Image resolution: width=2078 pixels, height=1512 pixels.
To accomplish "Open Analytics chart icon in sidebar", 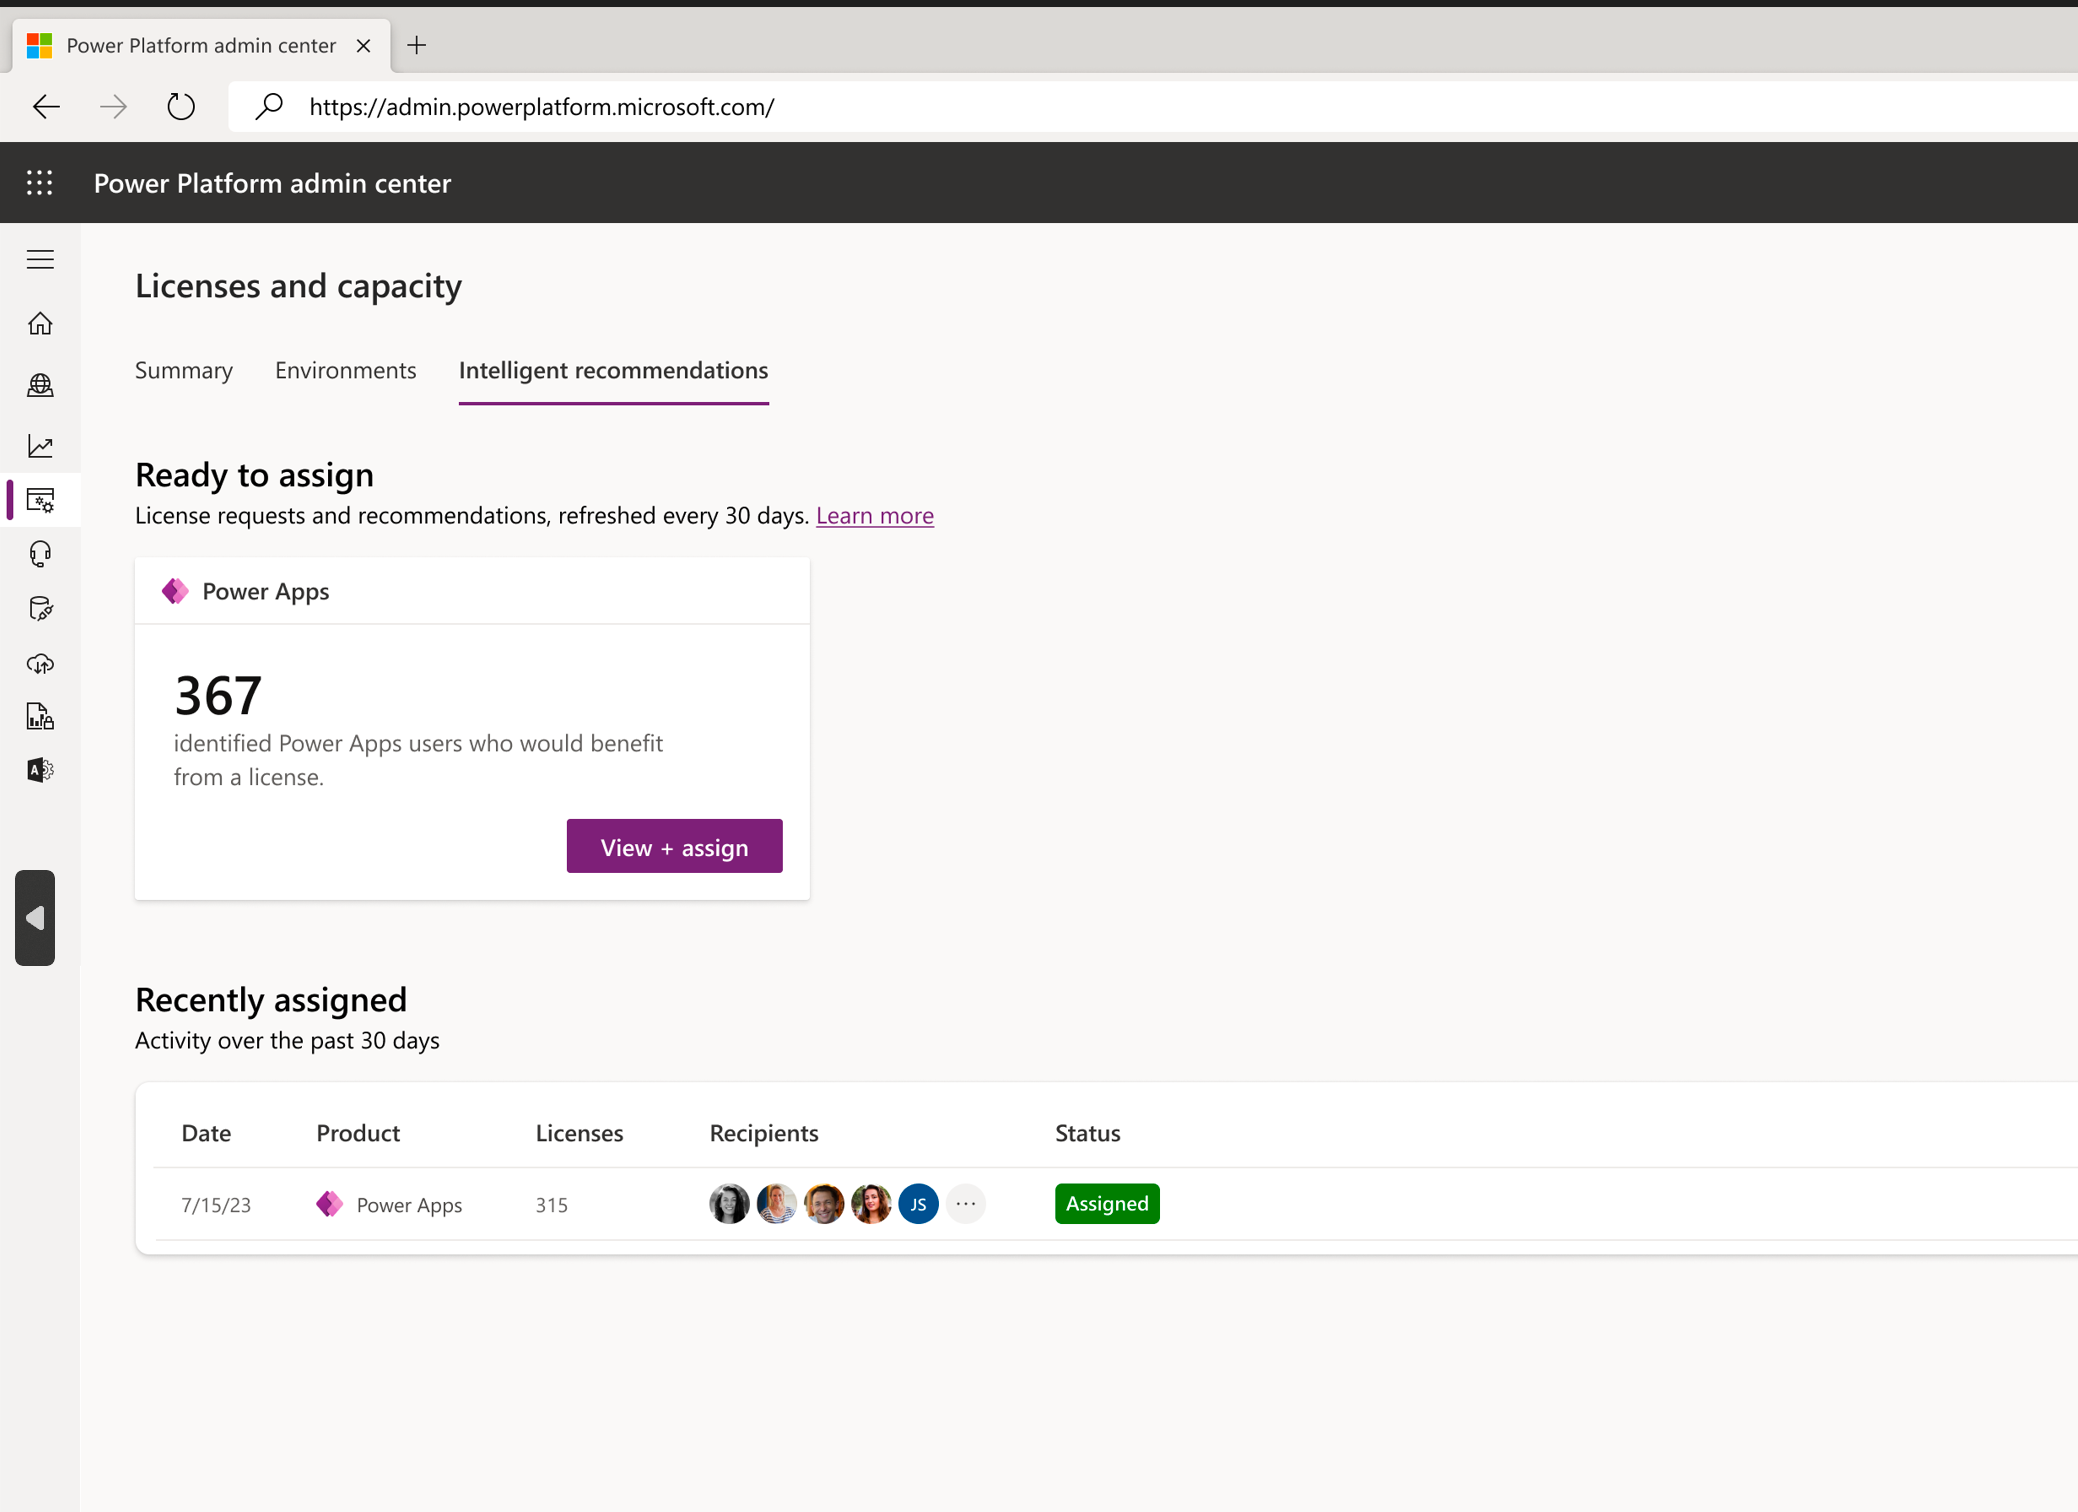I will pyautogui.click(x=40, y=446).
